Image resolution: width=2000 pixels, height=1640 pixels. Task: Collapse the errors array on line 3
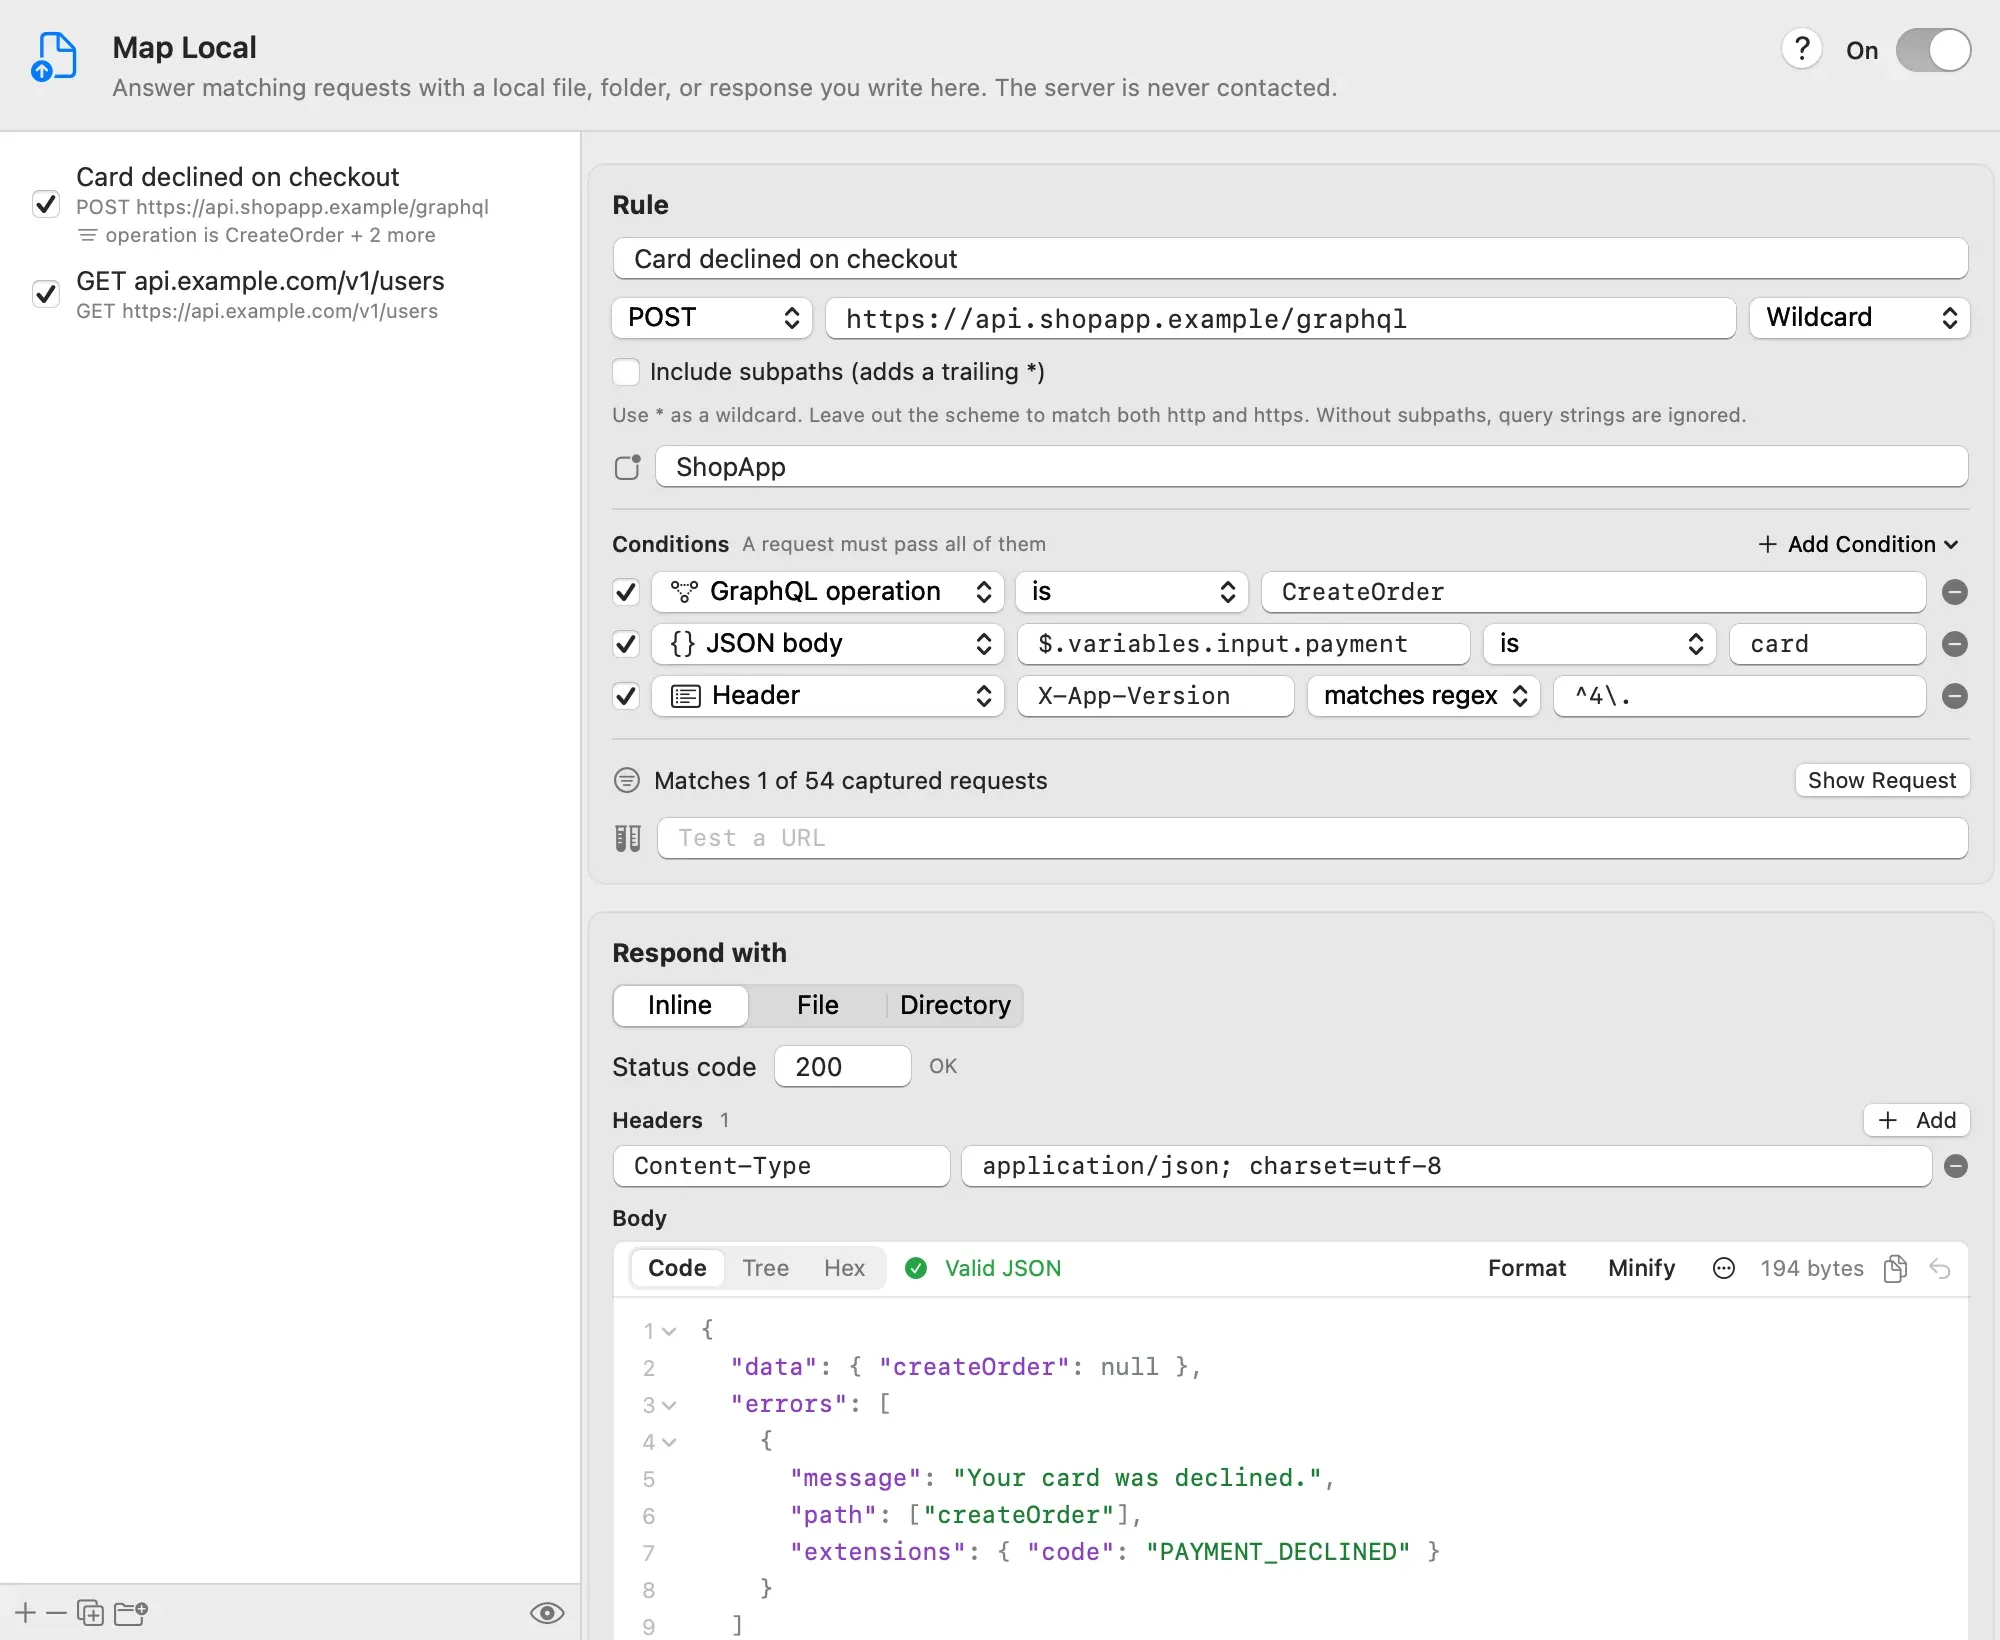tap(669, 1406)
